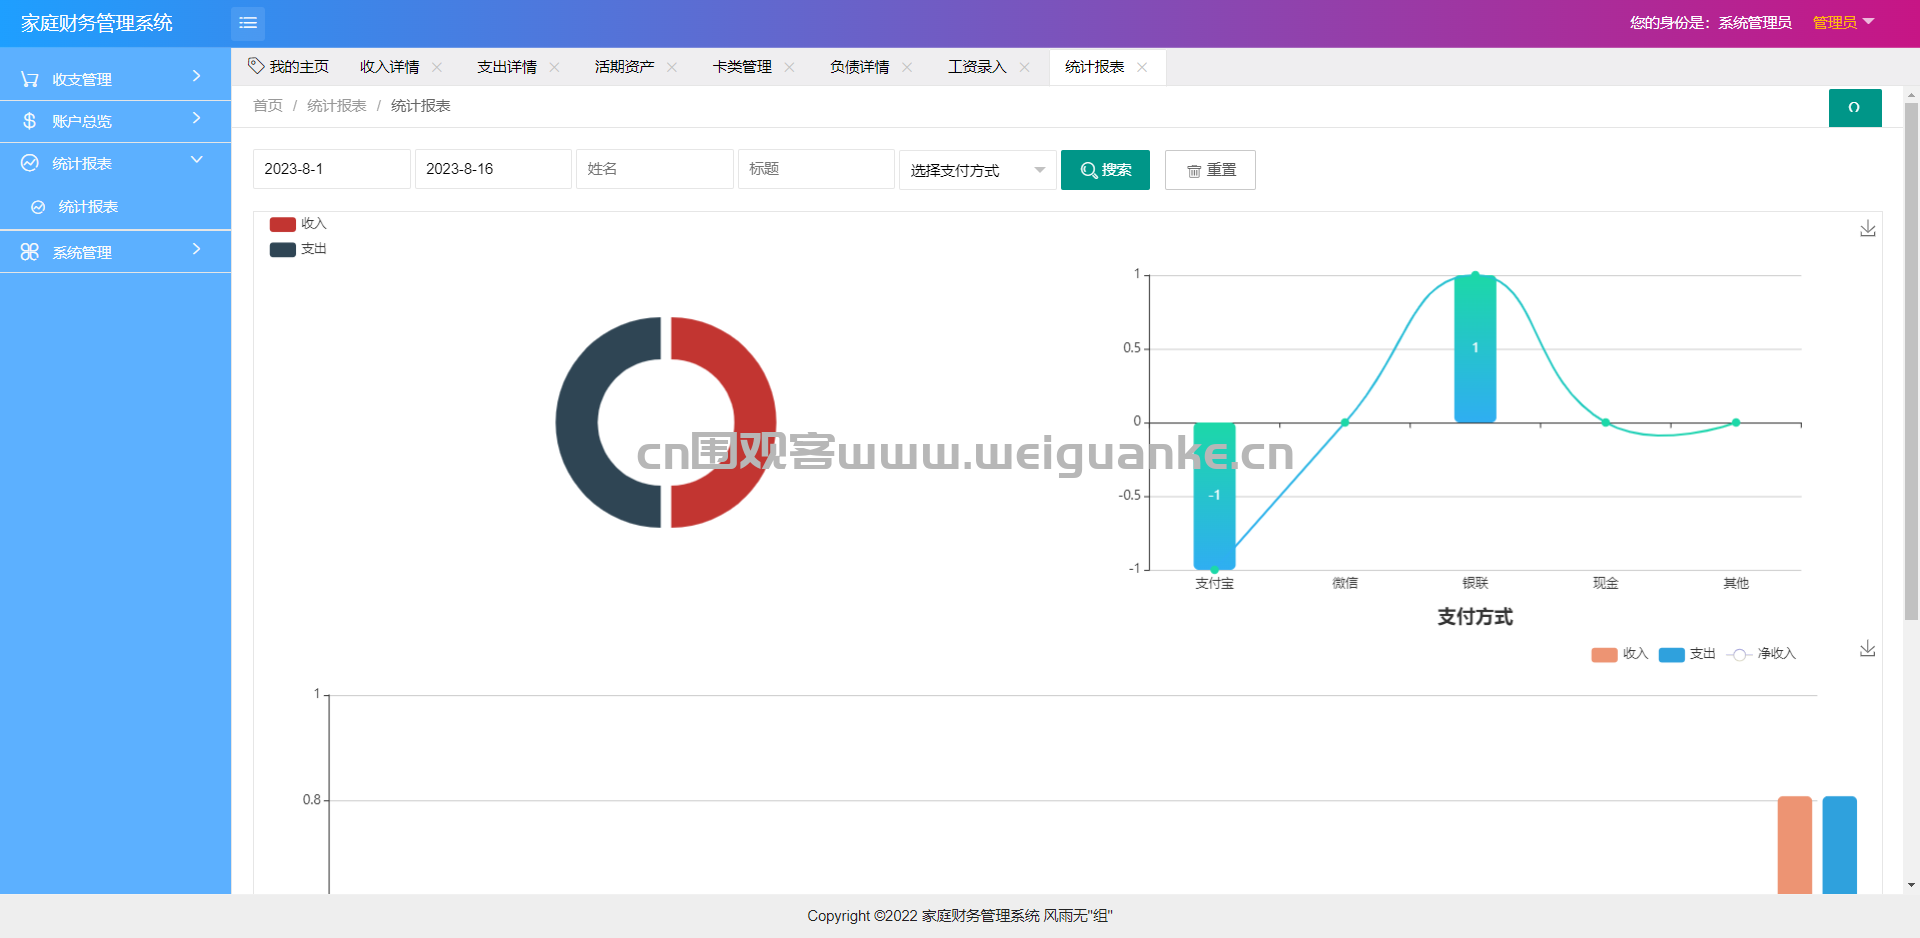Expand the 账户总览 sidebar menu
1920x938 pixels.
click(x=115, y=121)
